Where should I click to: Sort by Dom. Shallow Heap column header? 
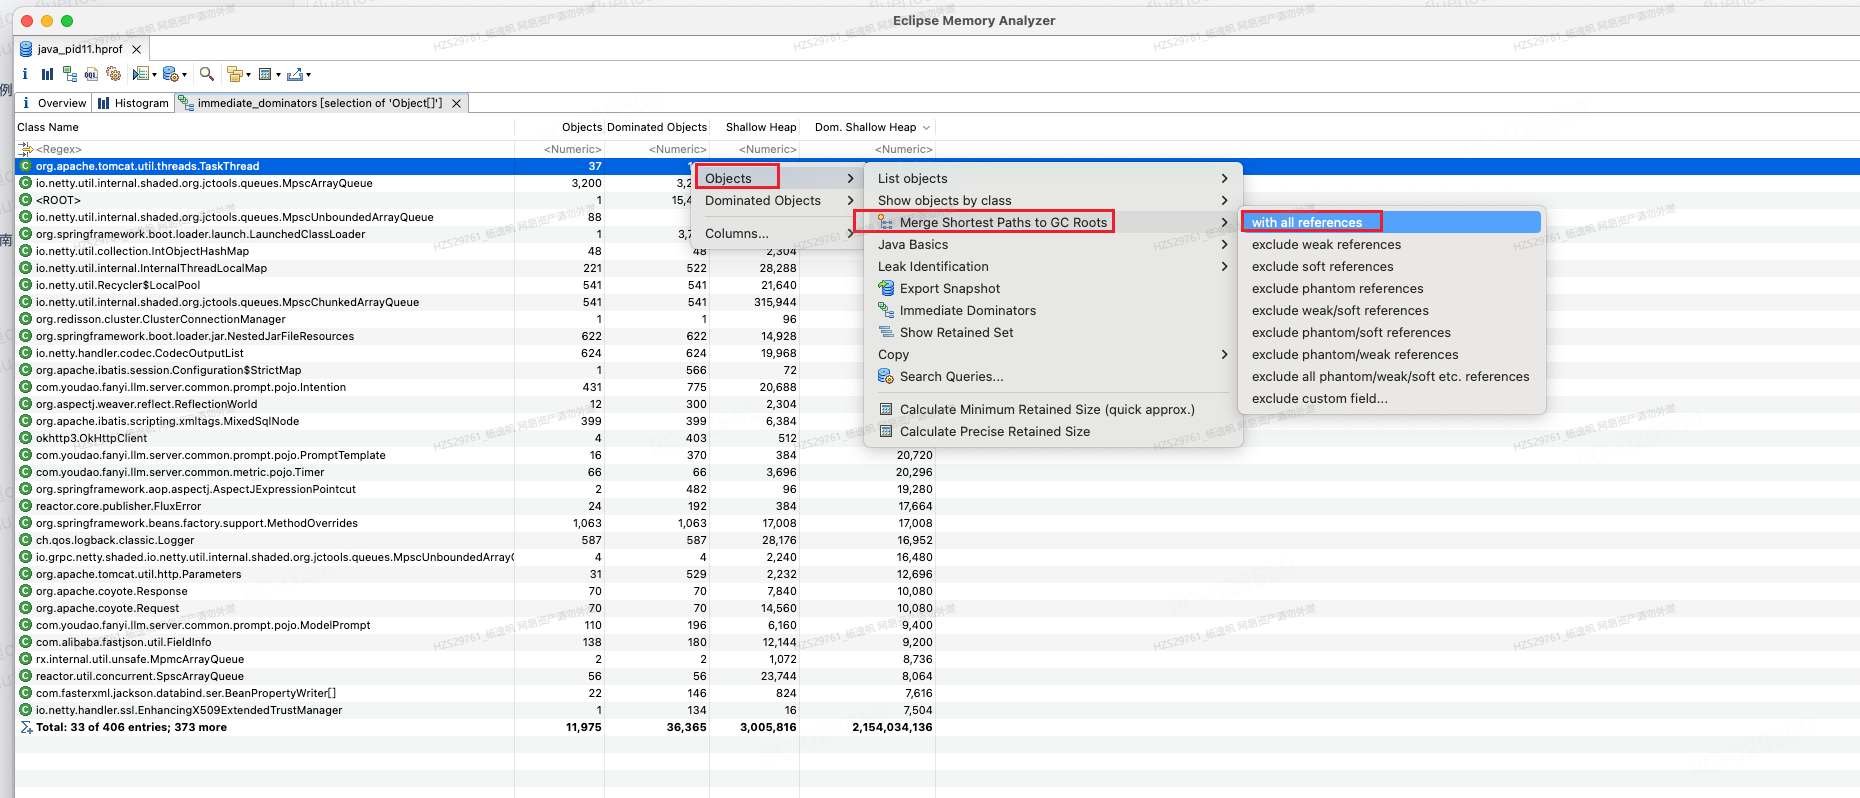pyautogui.click(x=866, y=127)
